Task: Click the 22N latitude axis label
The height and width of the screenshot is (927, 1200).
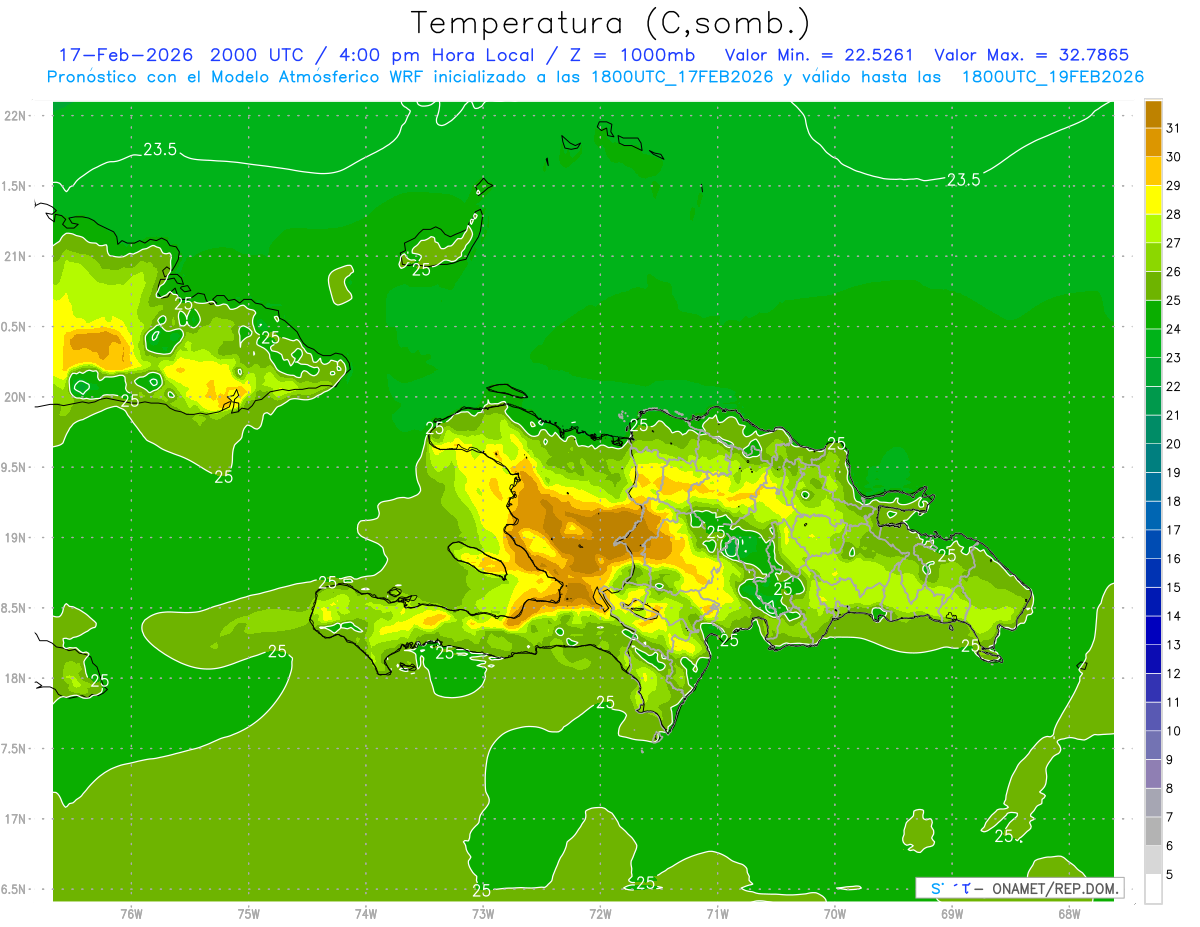Action: point(17,116)
